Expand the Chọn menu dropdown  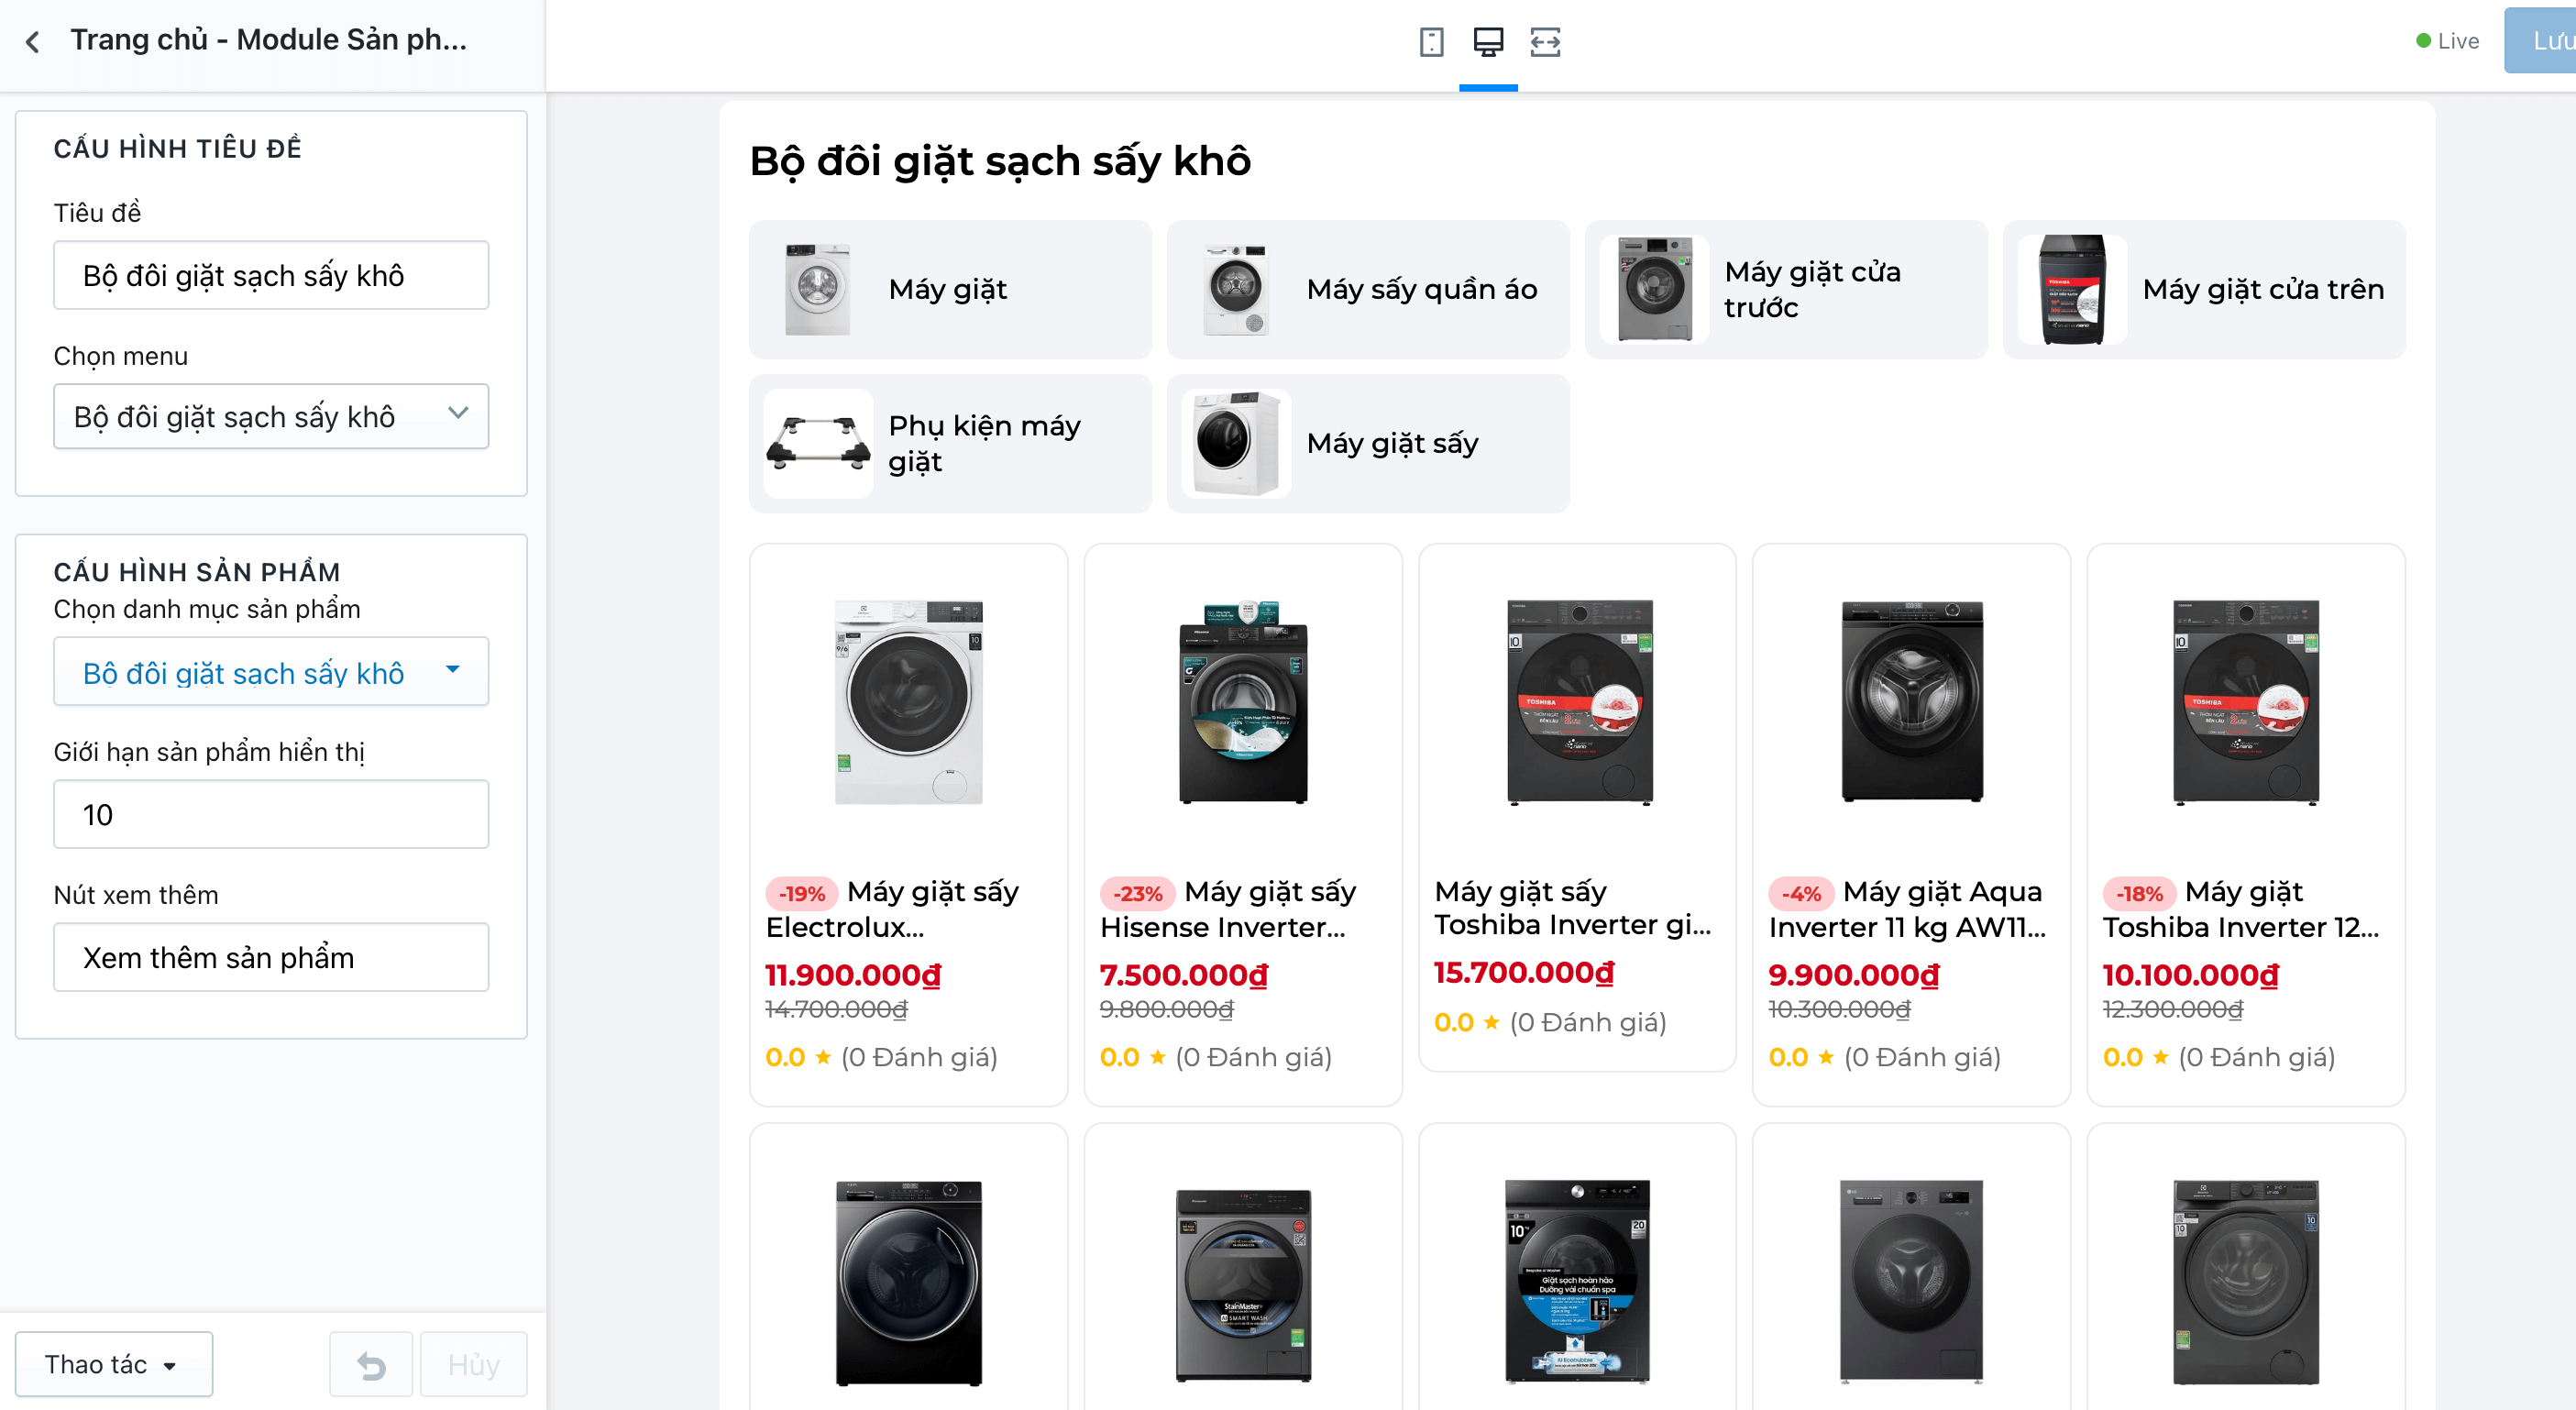coord(271,416)
